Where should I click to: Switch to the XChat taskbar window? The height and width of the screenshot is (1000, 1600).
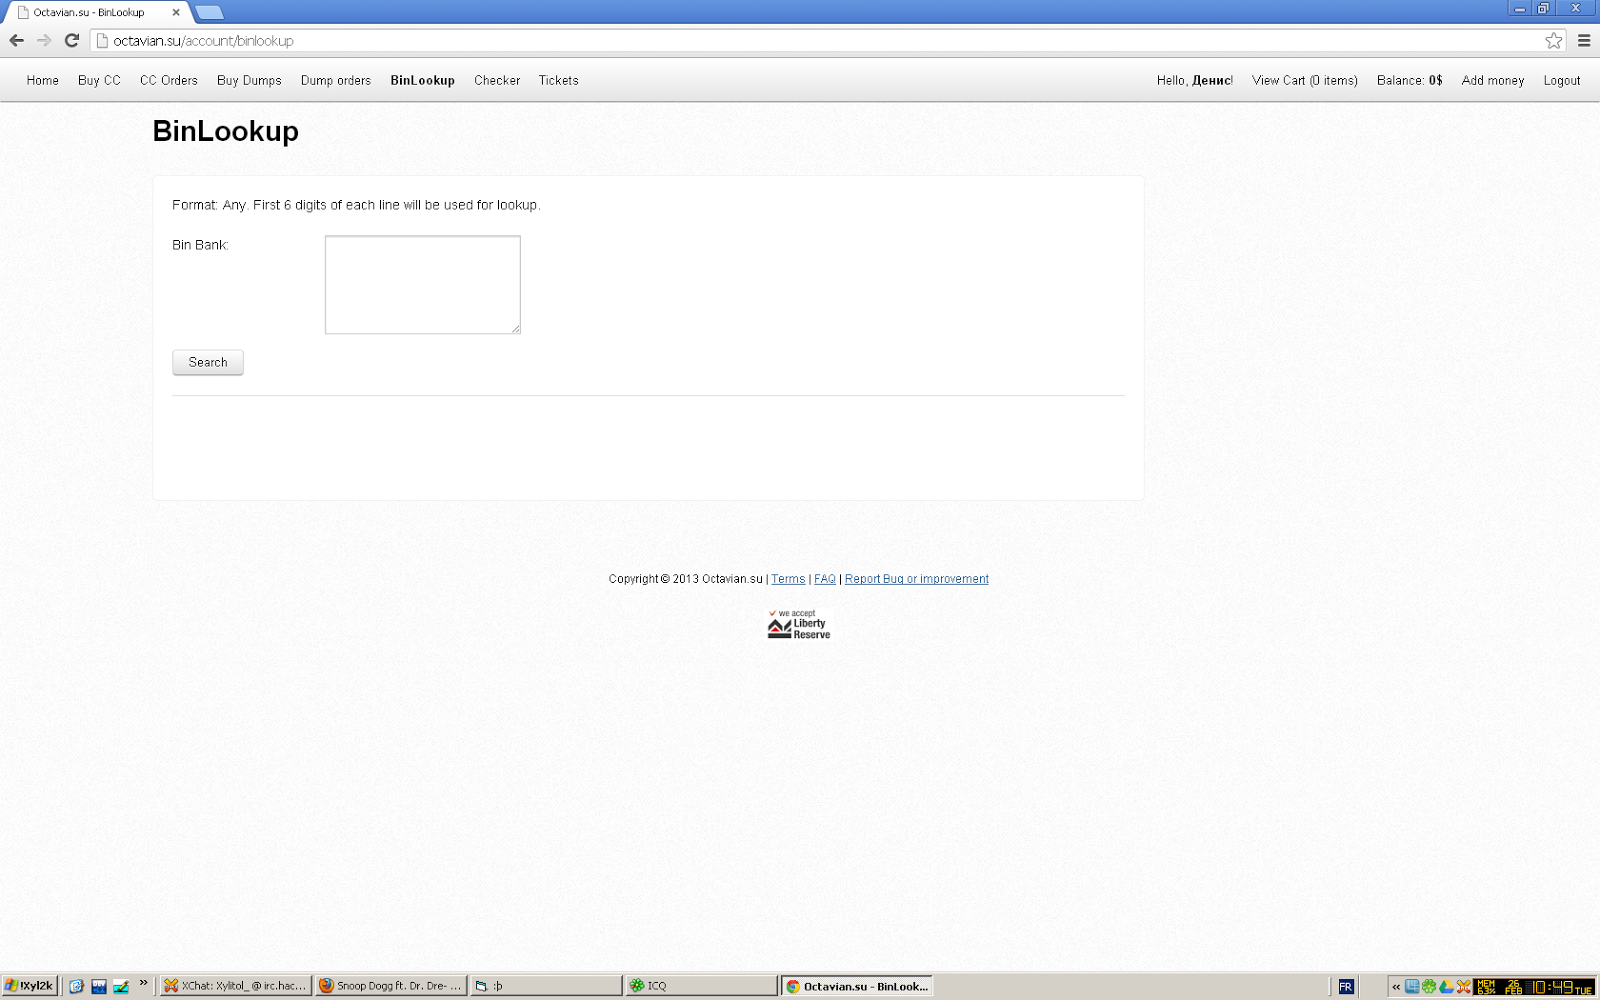[236, 986]
